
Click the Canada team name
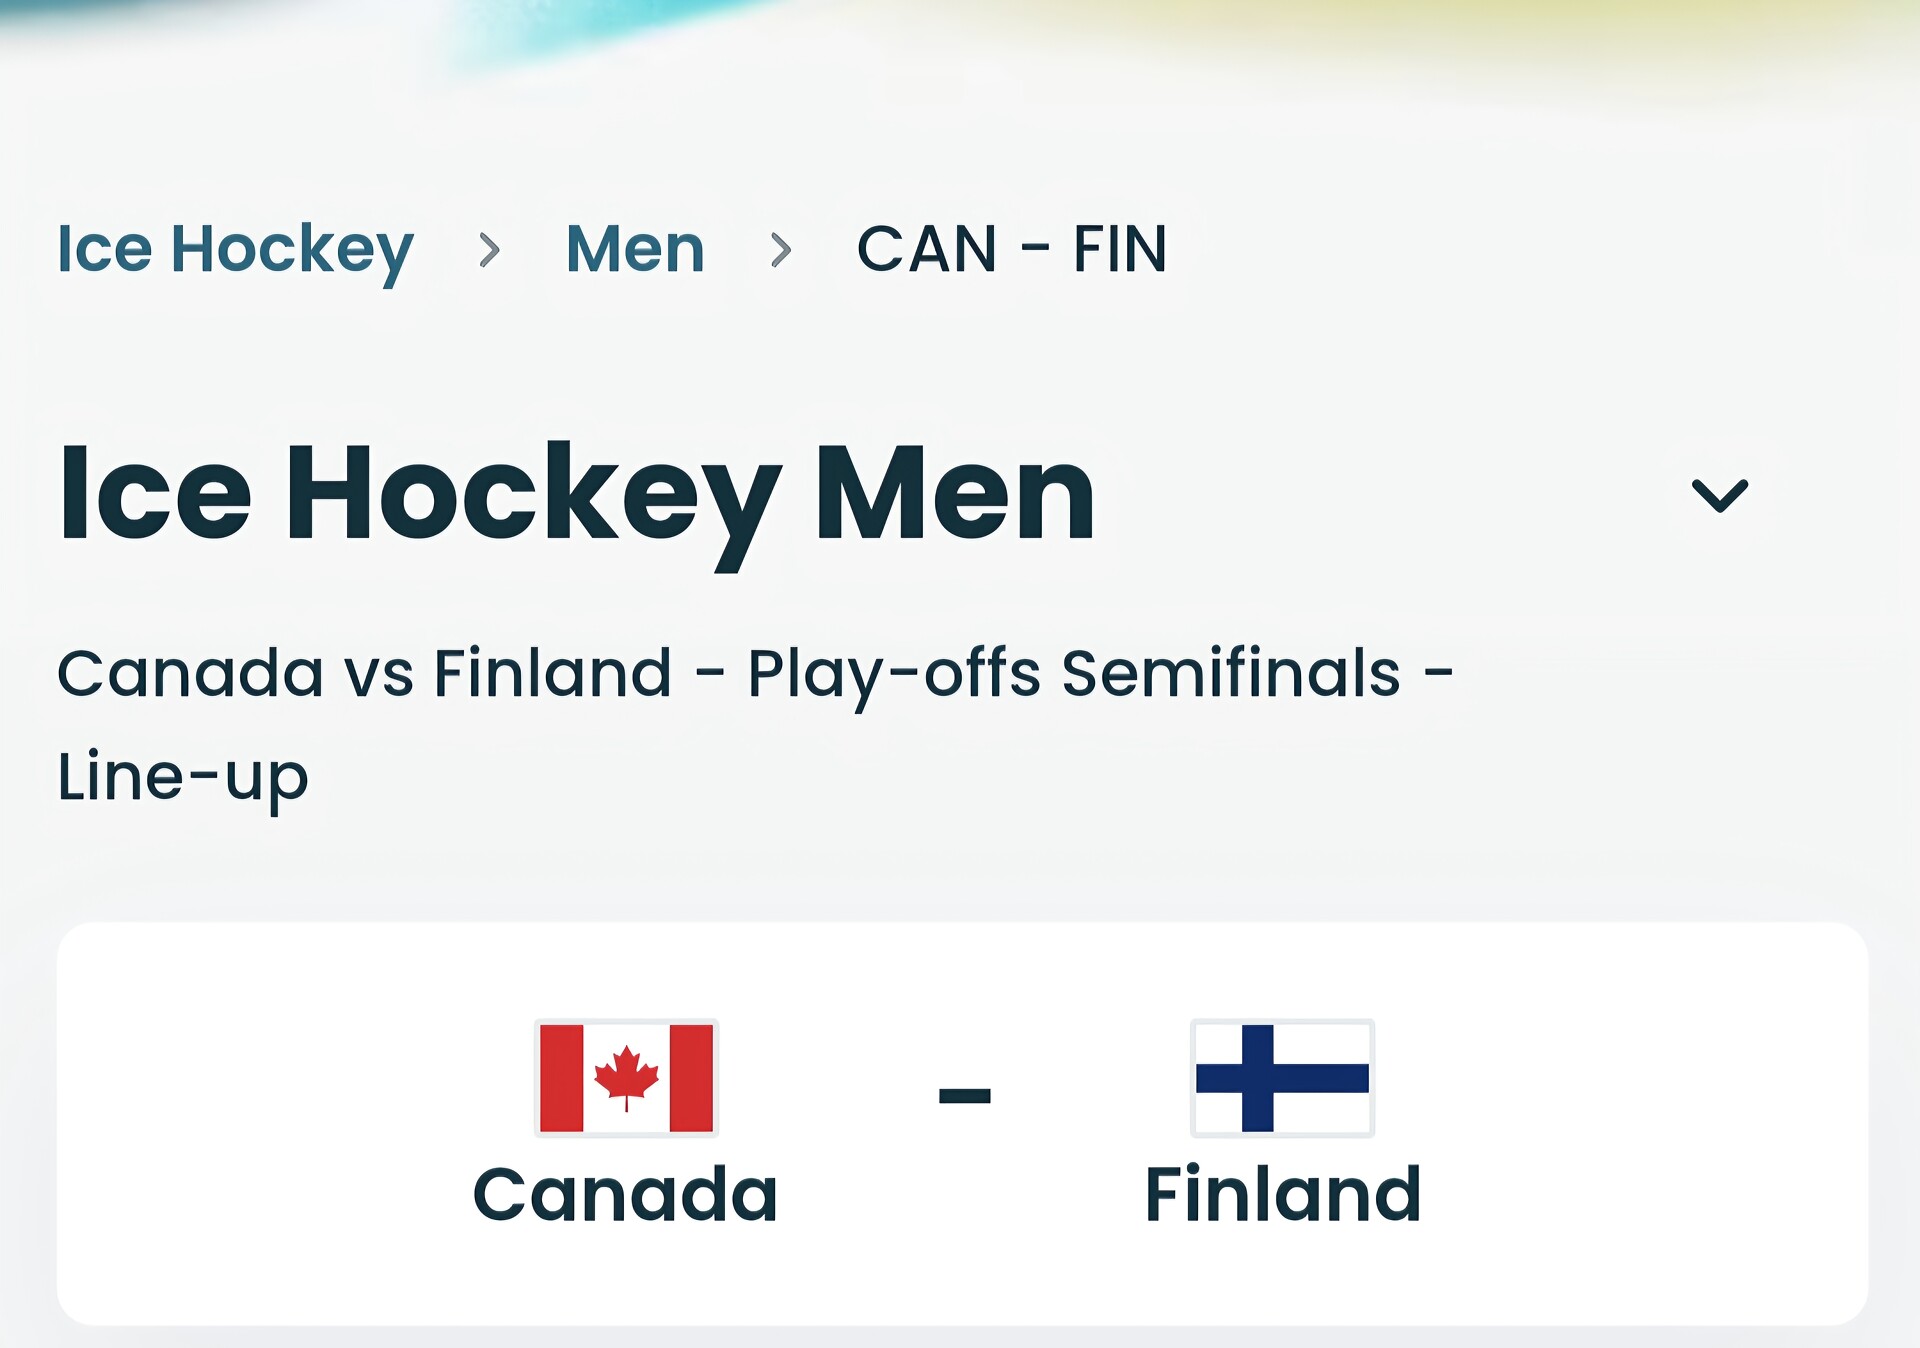click(x=626, y=1194)
